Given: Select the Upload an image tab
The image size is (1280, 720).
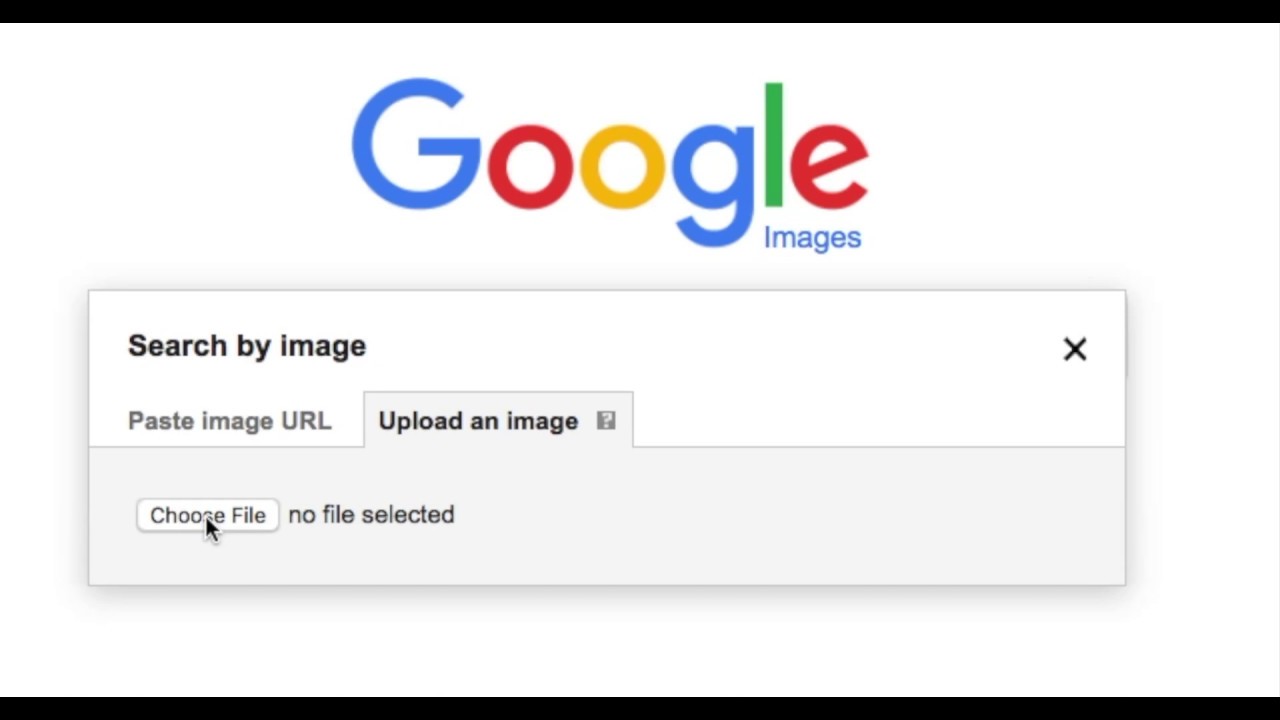Looking at the screenshot, I should tap(477, 421).
